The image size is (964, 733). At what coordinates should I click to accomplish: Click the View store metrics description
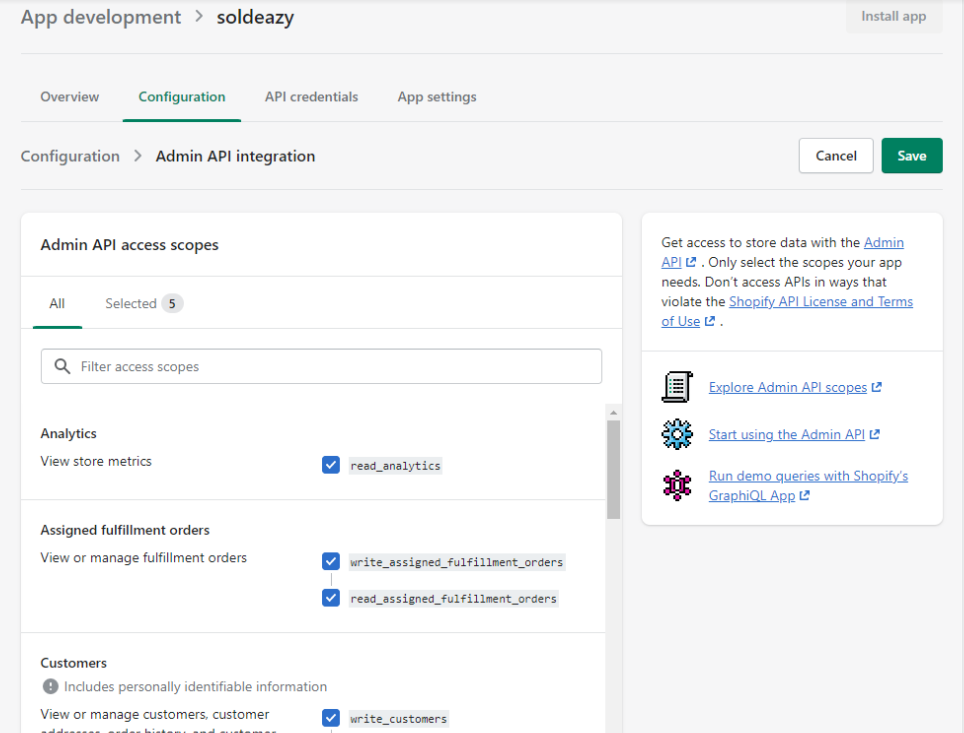coord(96,461)
